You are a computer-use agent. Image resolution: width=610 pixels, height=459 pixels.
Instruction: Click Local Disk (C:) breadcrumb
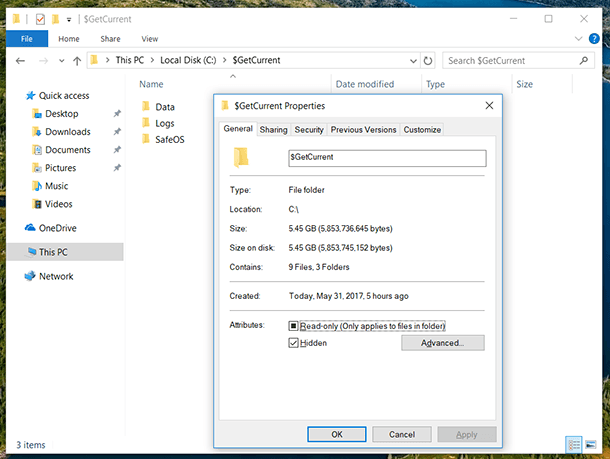click(188, 60)
